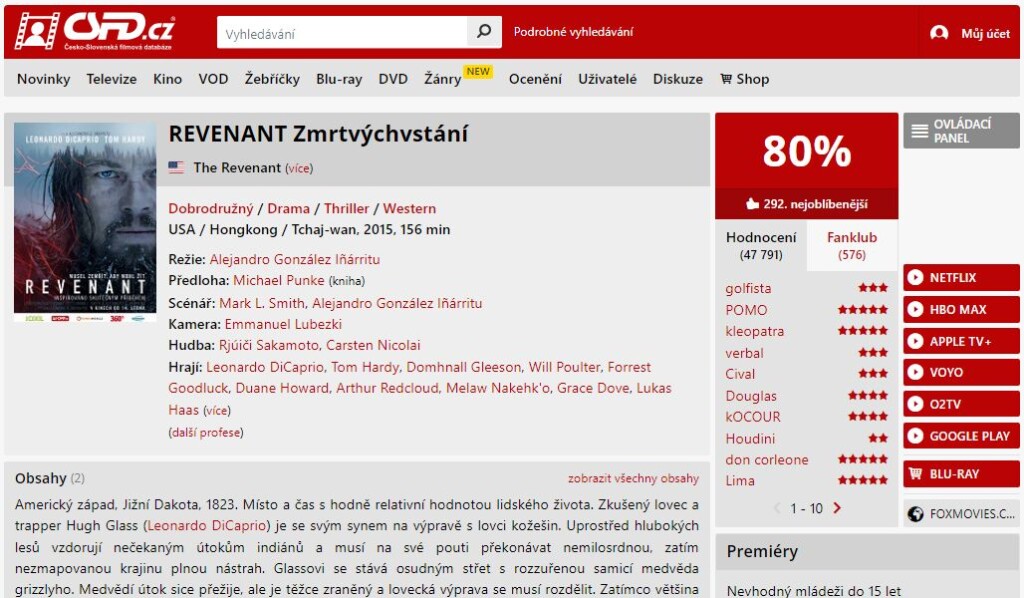Viewport: 1024px width, 598px height.
Task: Open user don corleone profile
Action: pos(767,460)
